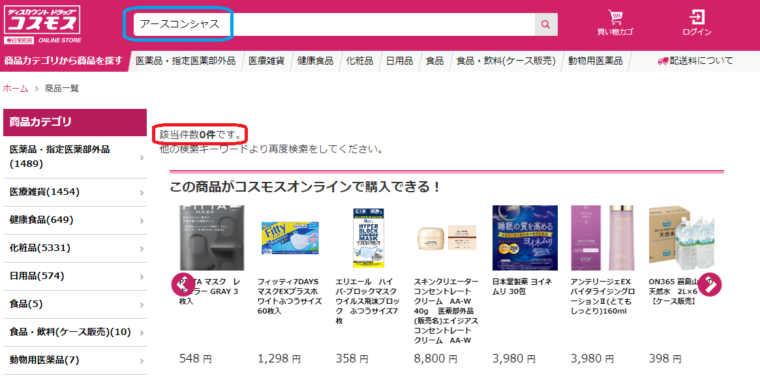The width and height of the screenshot is (760, 382).
Task: Click the スキンクリエーター コンセントレートクリーム title
Action: pos(446,311)
